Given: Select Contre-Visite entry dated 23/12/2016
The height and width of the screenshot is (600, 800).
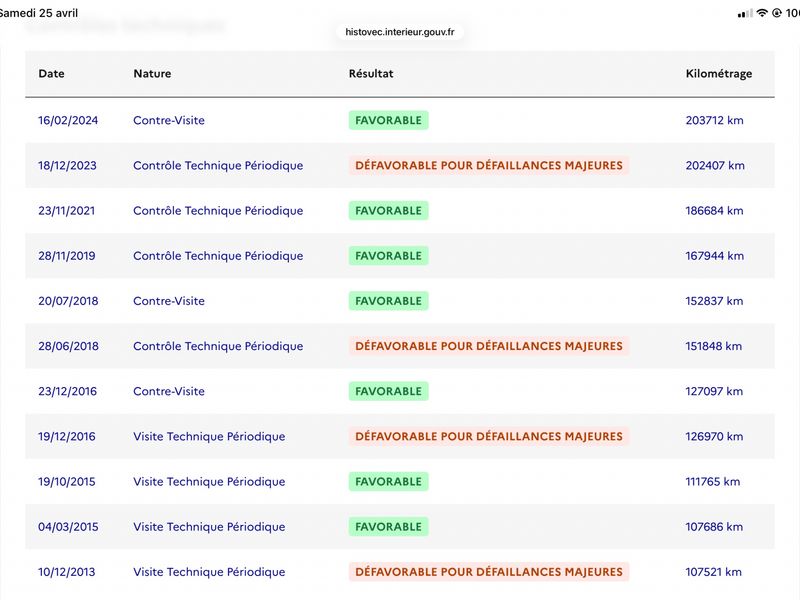Looking at the screenshot, I should 169,391.
